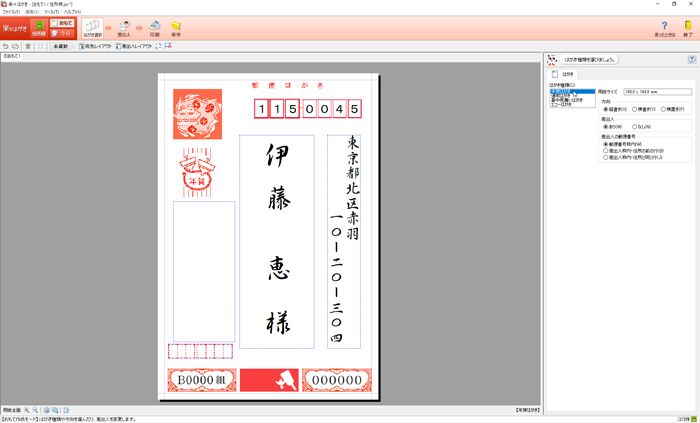This screenshot has width=700, height=423.
Task: Select 通常はがき in the postcard type list
Action: (561, 95)
